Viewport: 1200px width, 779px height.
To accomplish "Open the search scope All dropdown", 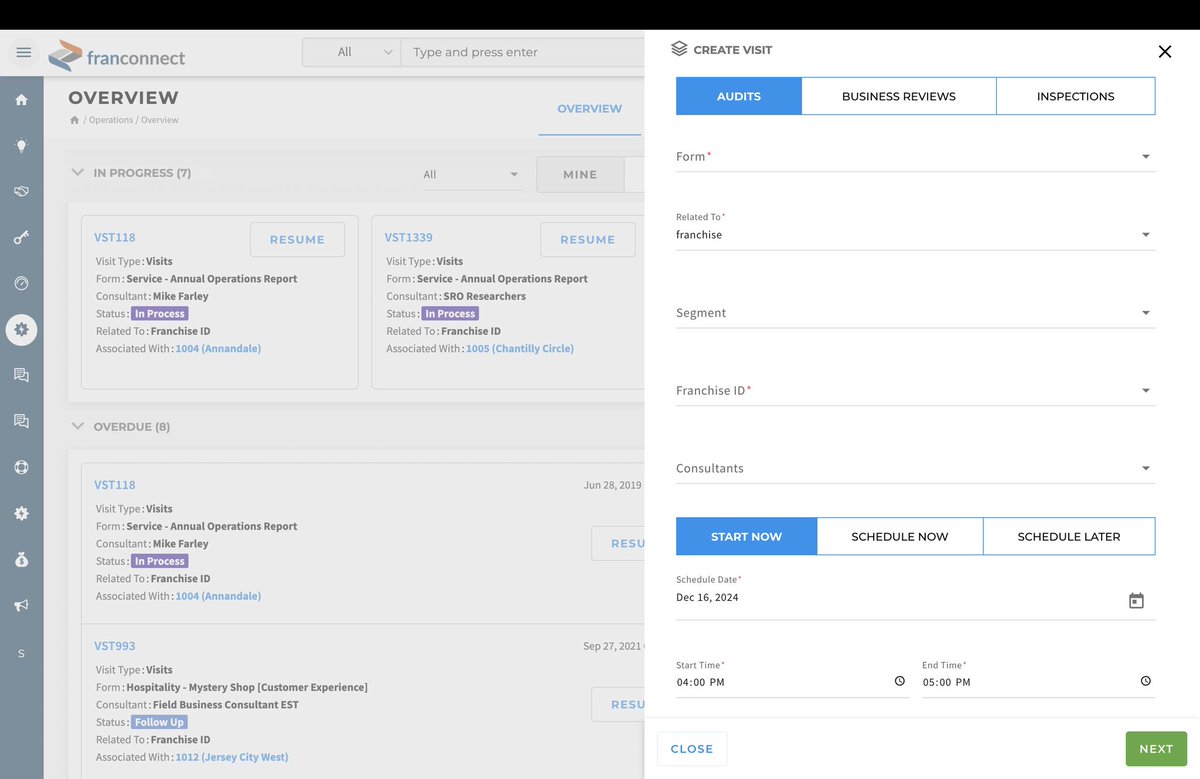I will (x=351, y=52).
